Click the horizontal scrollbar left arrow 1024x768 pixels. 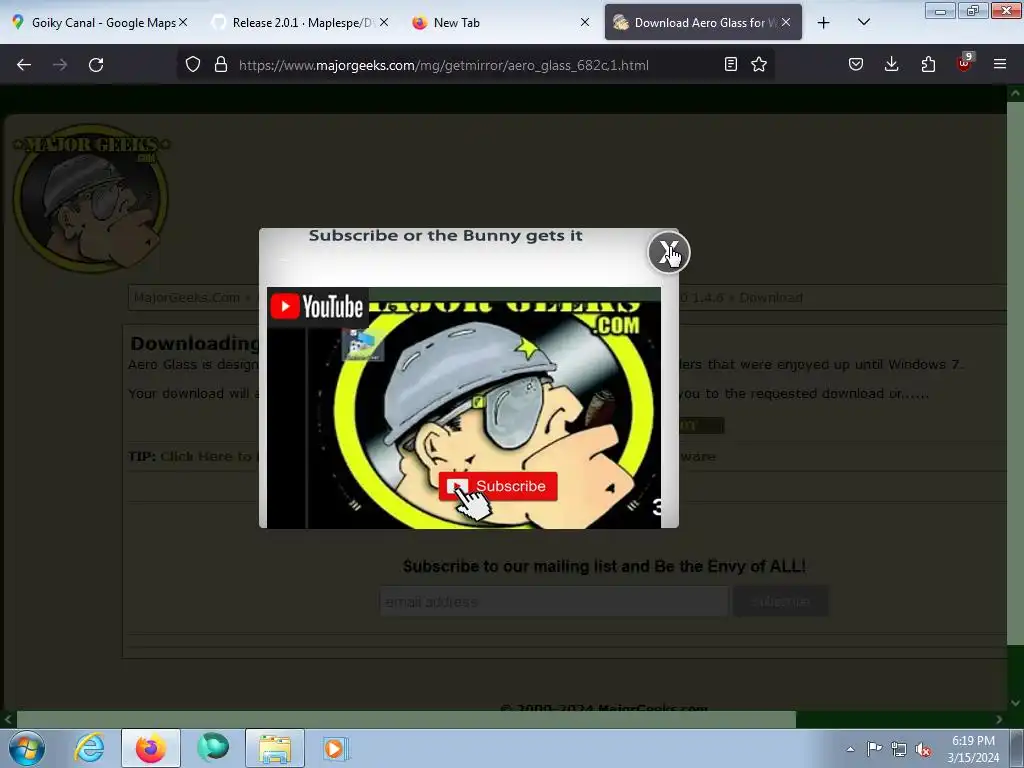8,720
